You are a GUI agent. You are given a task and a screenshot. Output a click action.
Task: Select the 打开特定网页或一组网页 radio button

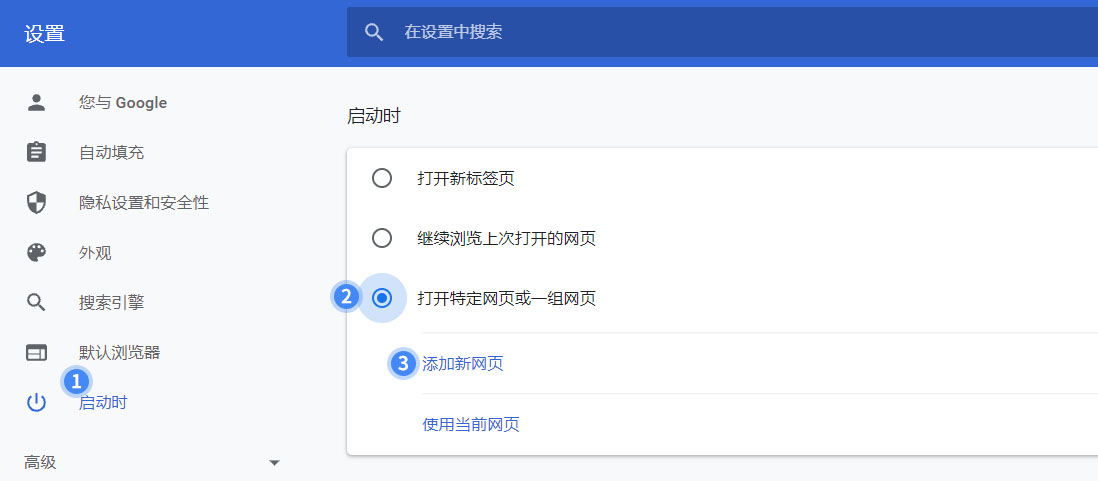382,298
